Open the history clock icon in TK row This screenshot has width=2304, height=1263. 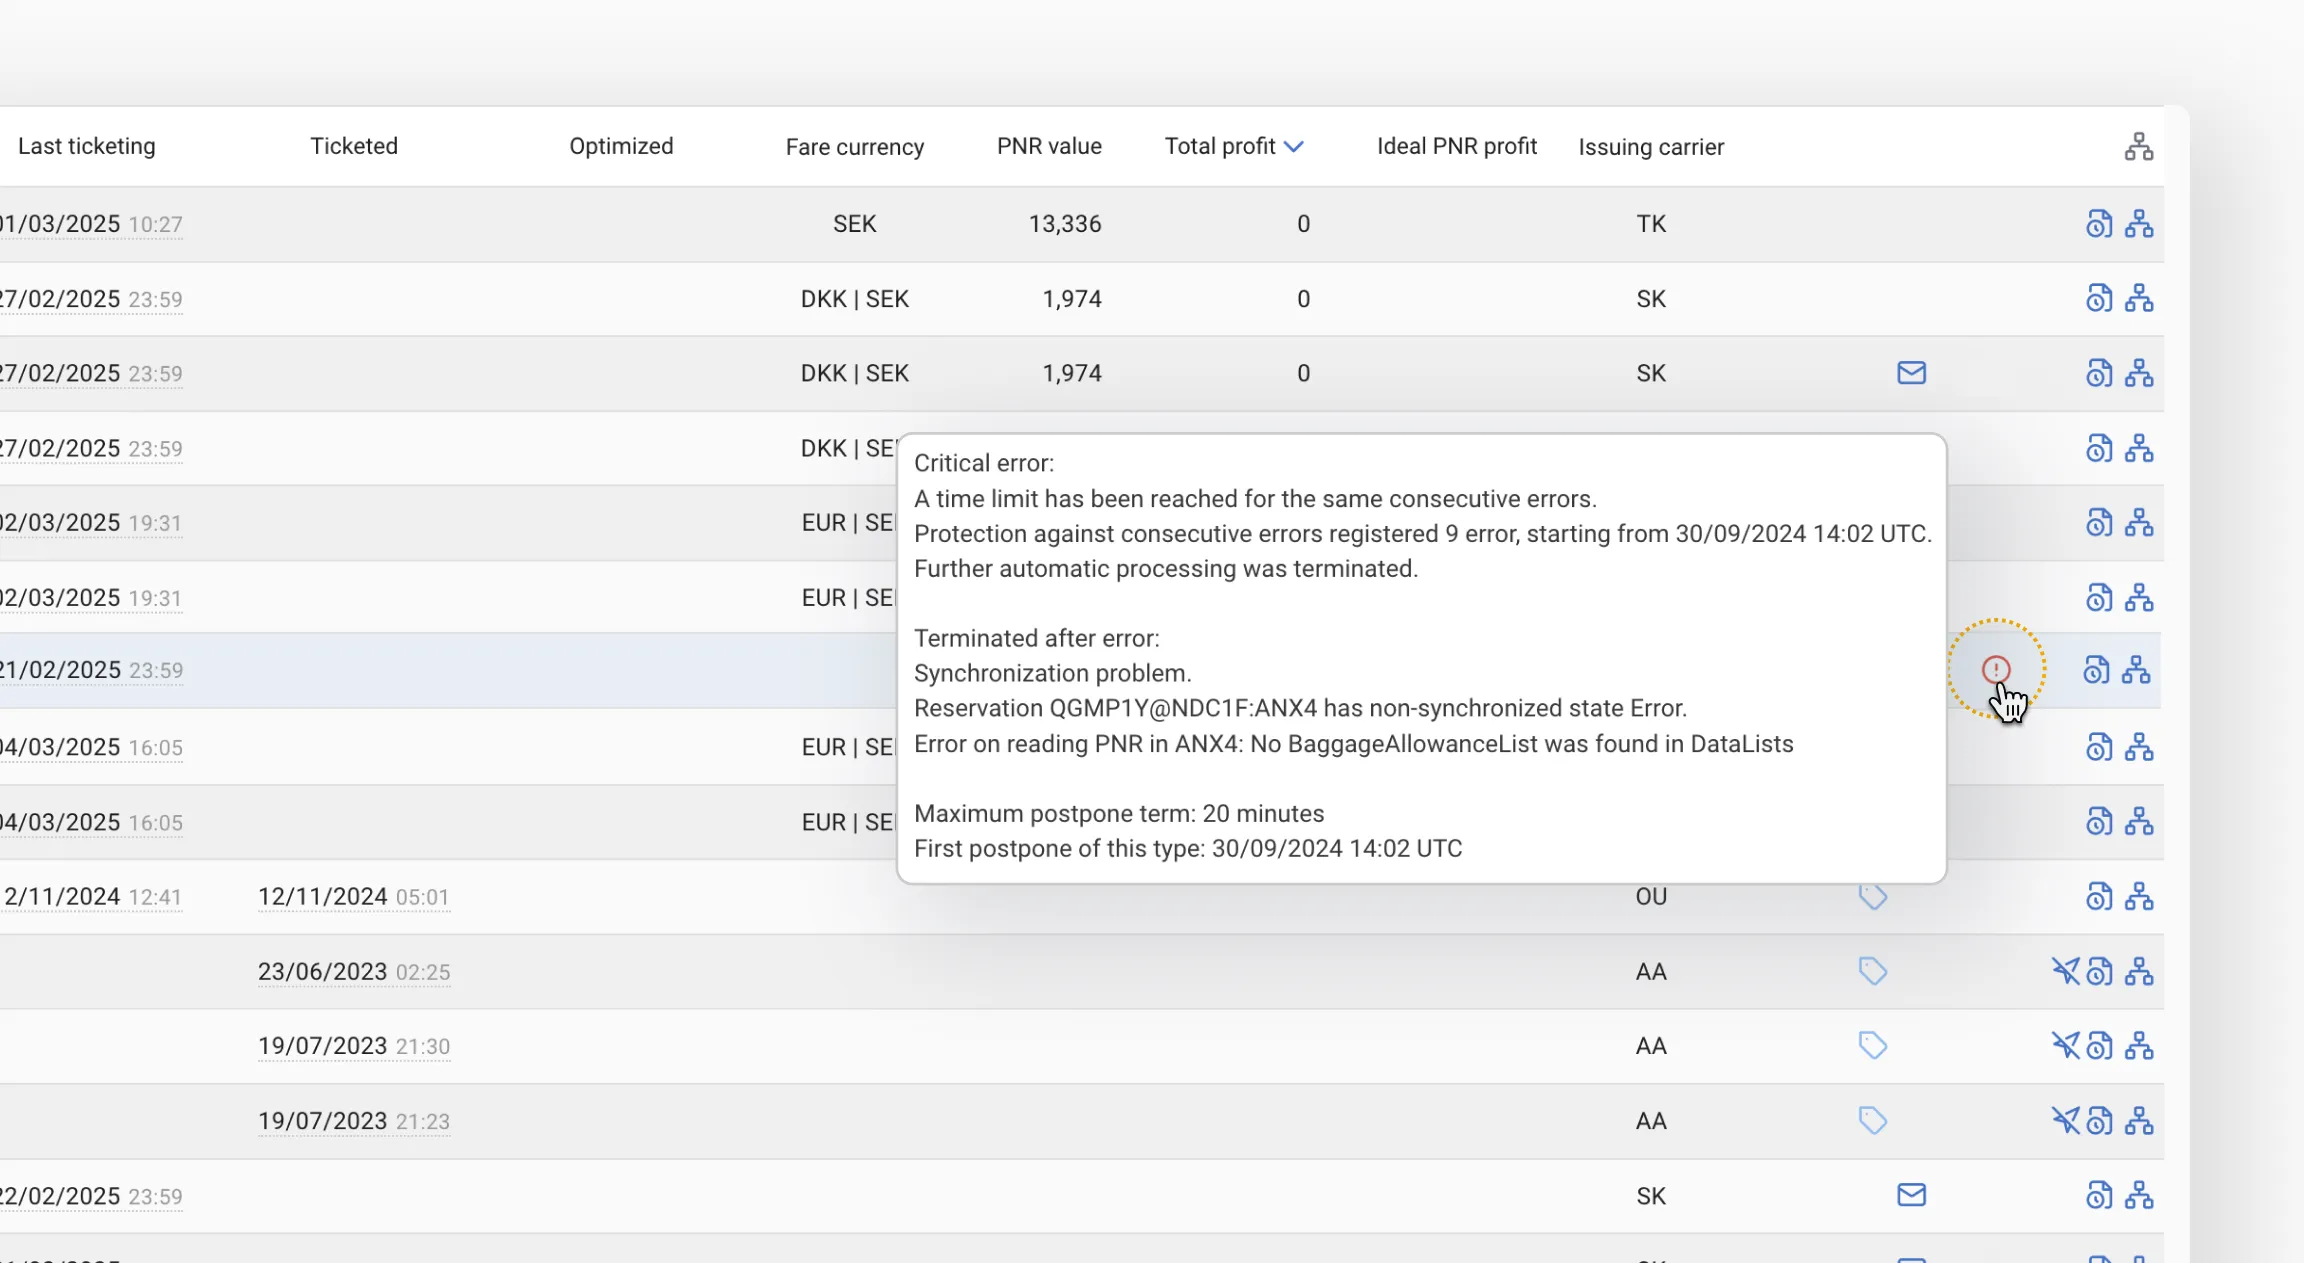tap(2099, 223)
